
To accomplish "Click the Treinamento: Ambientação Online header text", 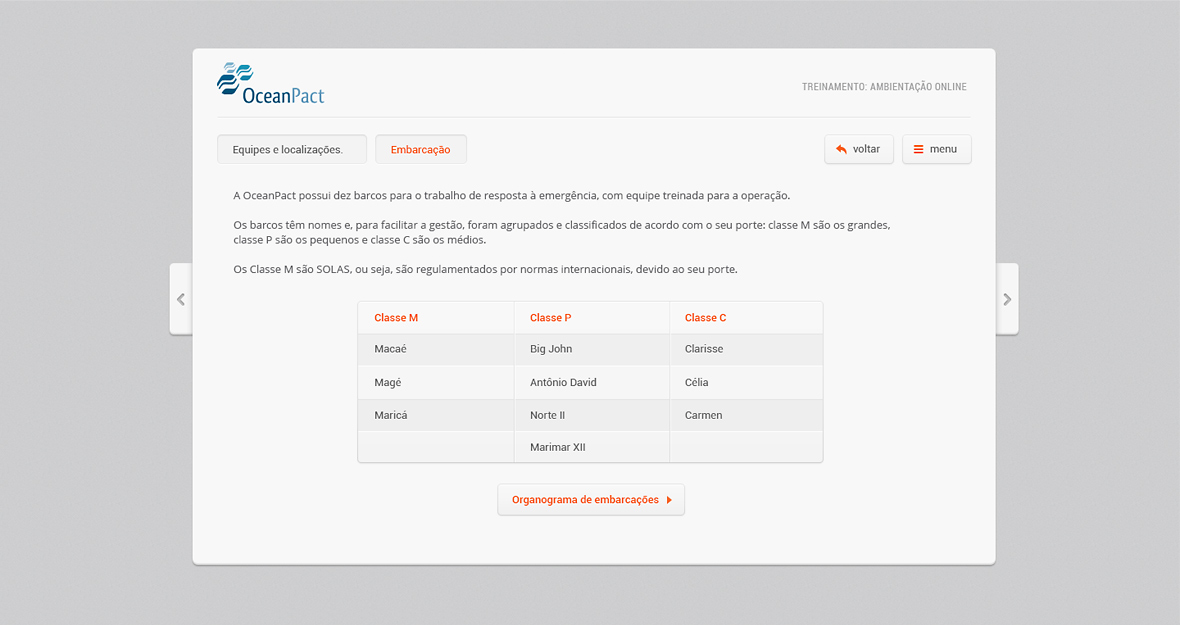I will click(884, 86).
